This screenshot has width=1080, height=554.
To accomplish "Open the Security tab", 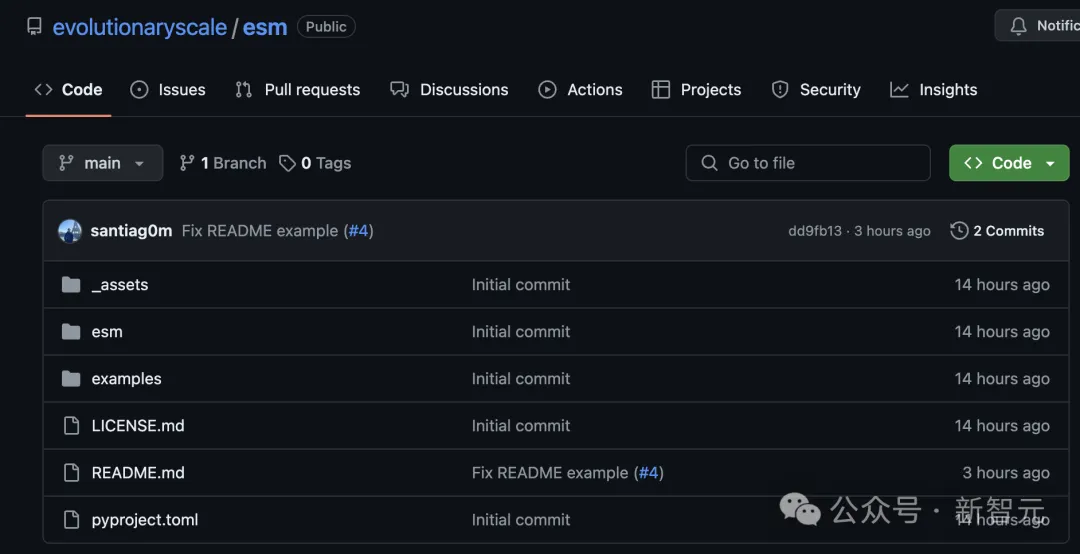I will coord(816,90).
